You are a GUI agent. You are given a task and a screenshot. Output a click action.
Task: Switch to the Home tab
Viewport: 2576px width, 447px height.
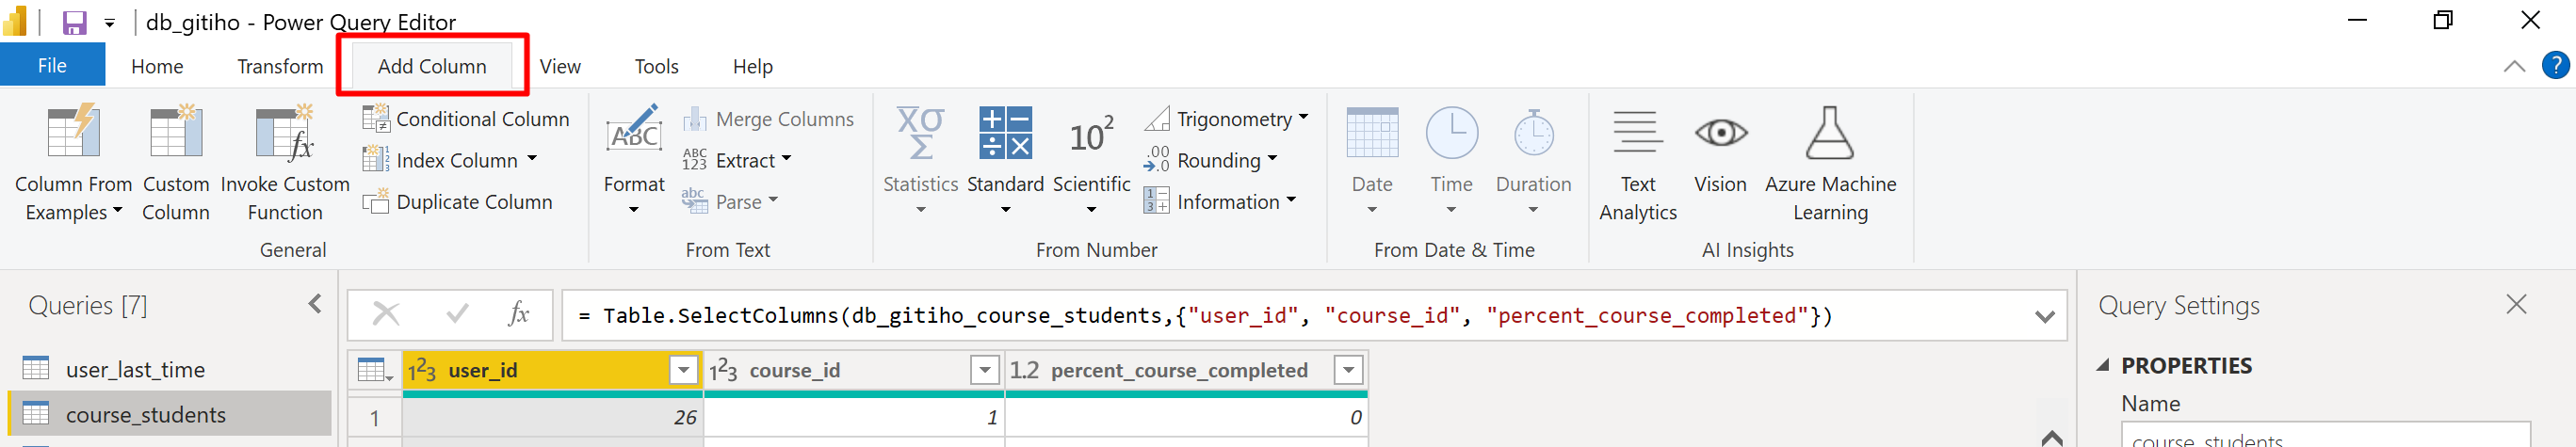[x=157, y=66]
